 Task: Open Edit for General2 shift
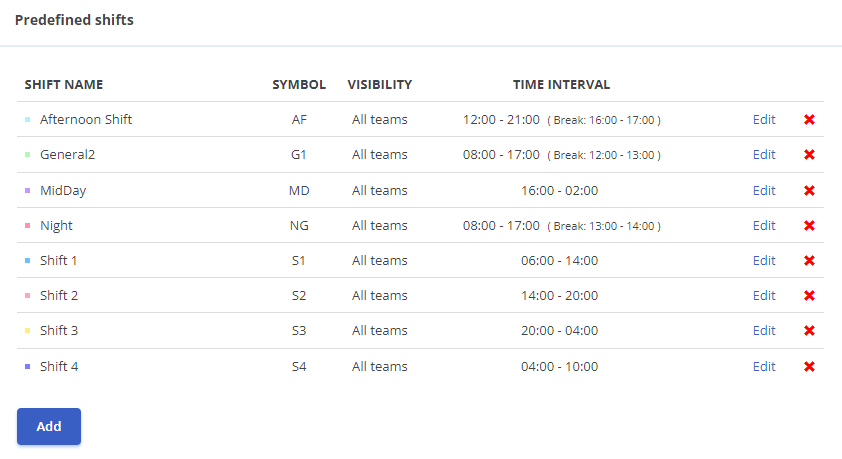tap(764, 155)
